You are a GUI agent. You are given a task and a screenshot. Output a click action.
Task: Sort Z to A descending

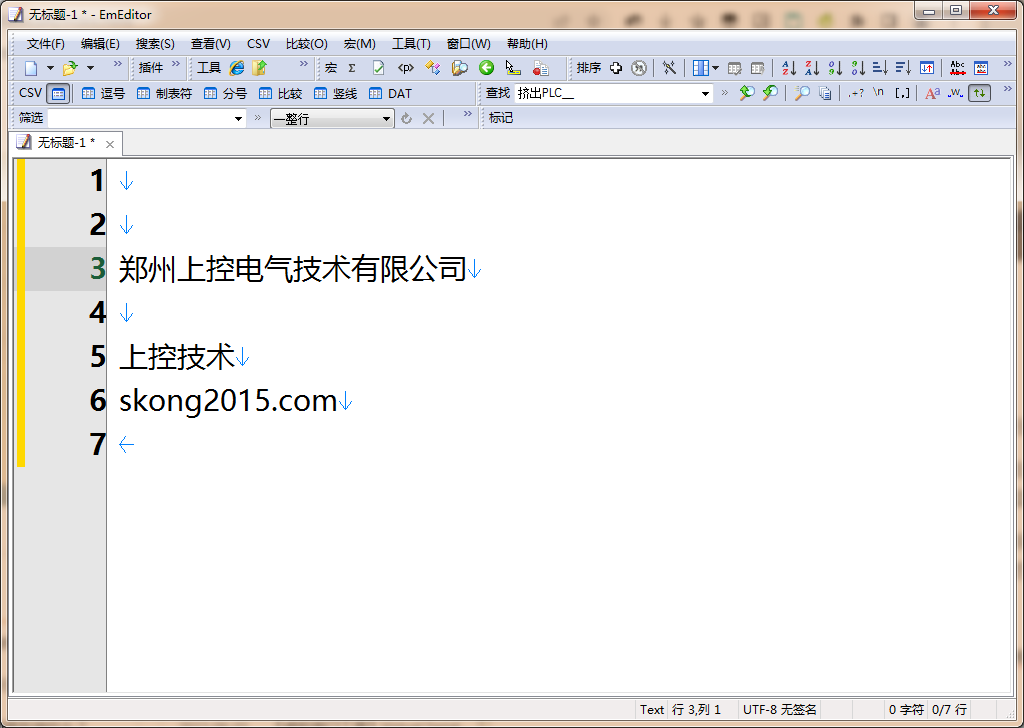point(812,68)
